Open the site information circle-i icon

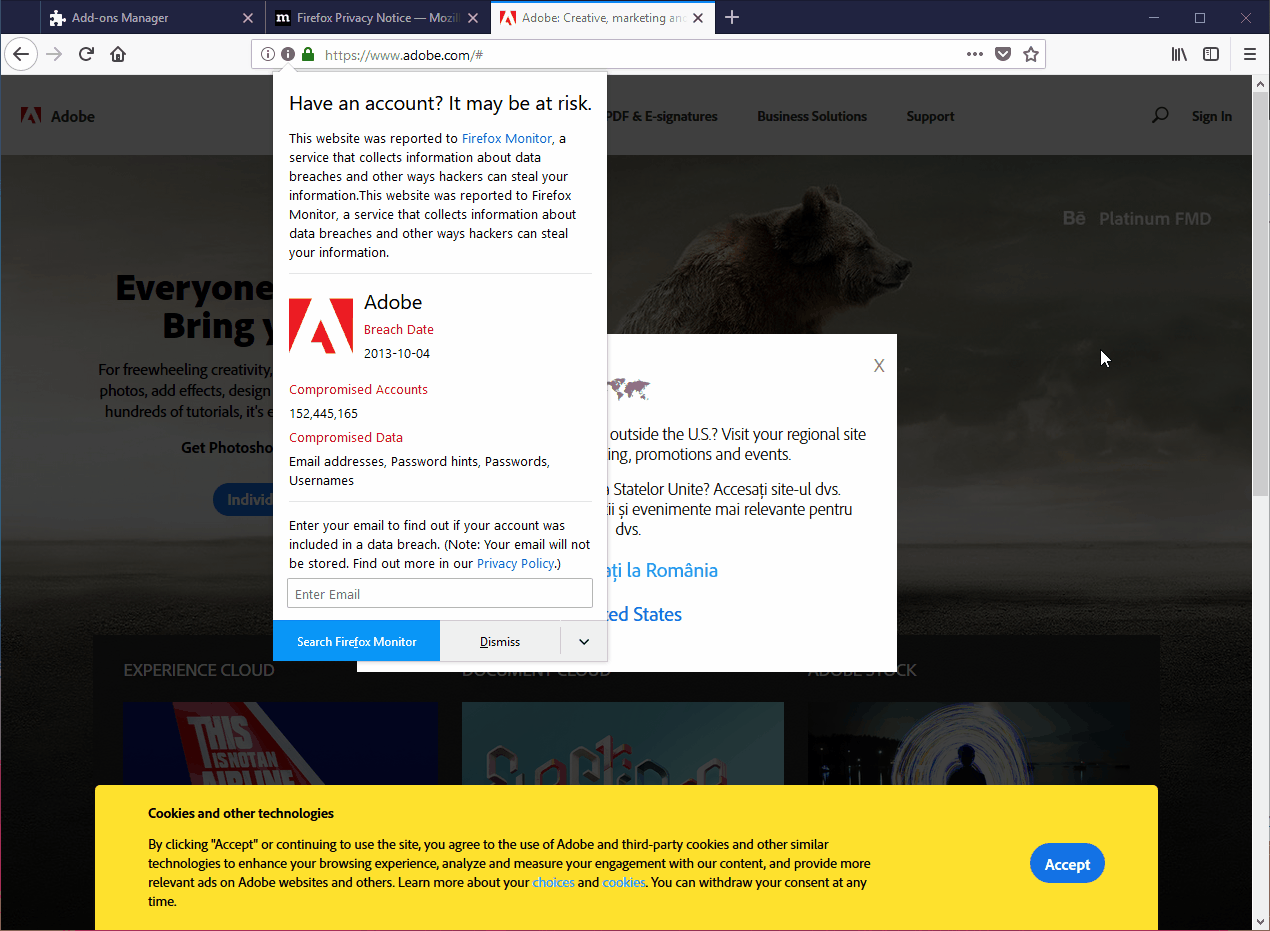click(268, 55)
